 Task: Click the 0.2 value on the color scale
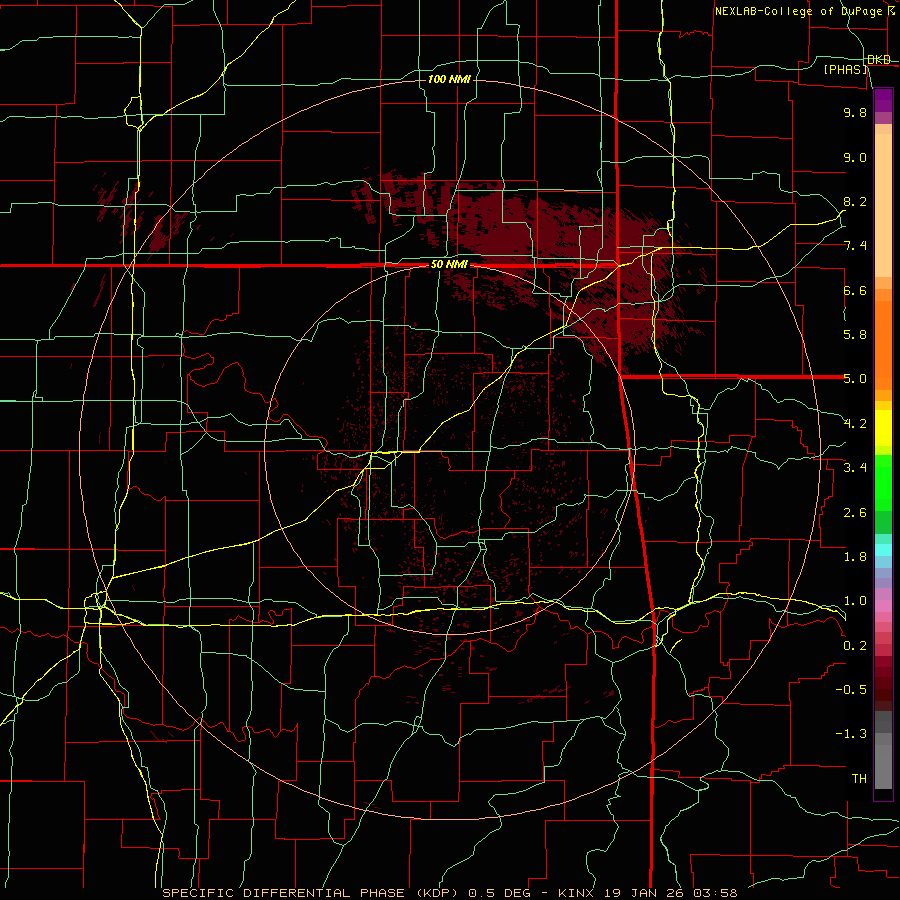(x=855, y=646)
